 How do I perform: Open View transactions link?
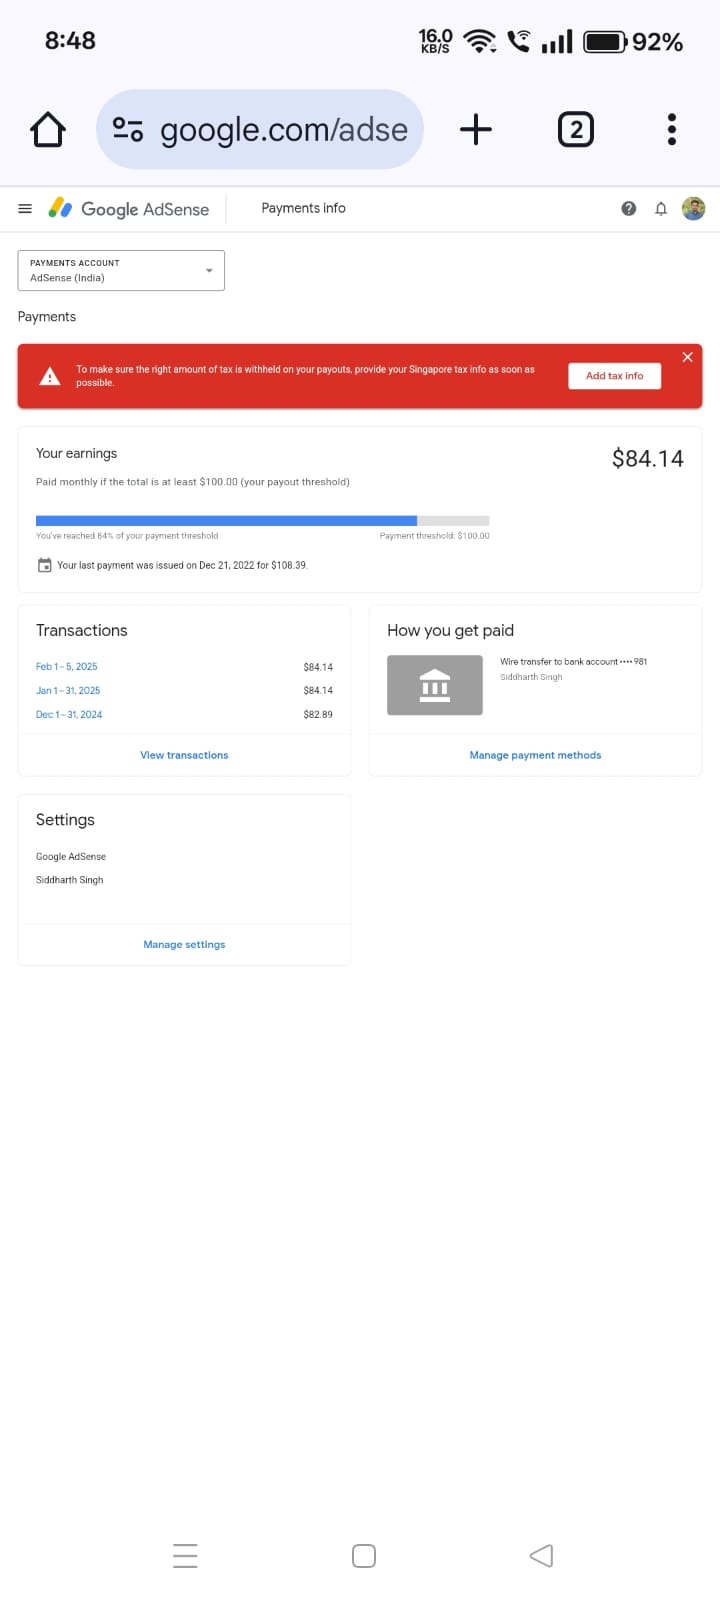coord(184,755)
